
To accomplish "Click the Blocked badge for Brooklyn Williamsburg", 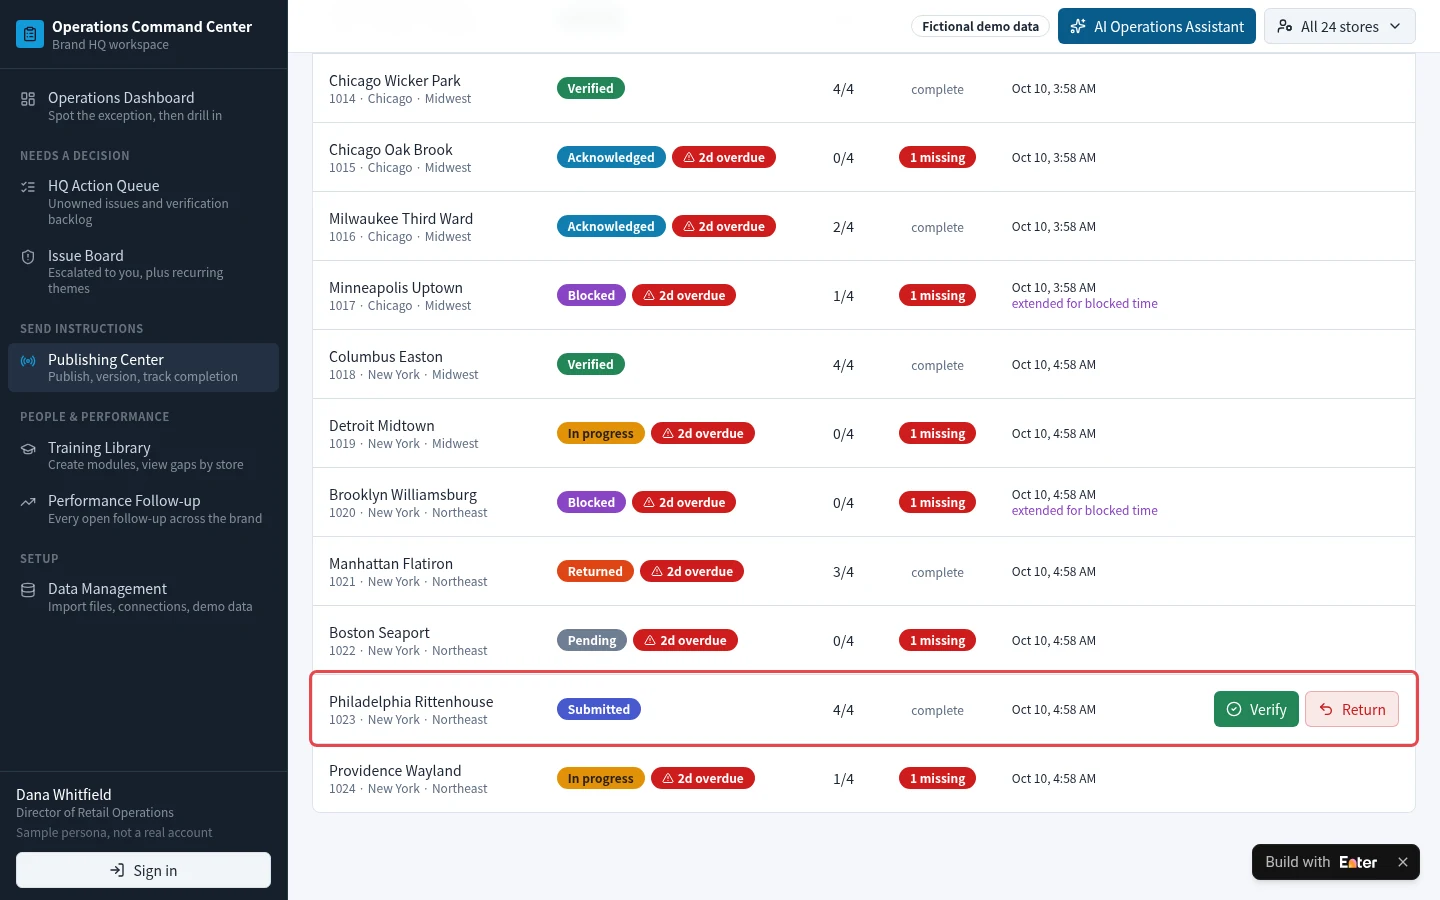I will coord(591,502).
